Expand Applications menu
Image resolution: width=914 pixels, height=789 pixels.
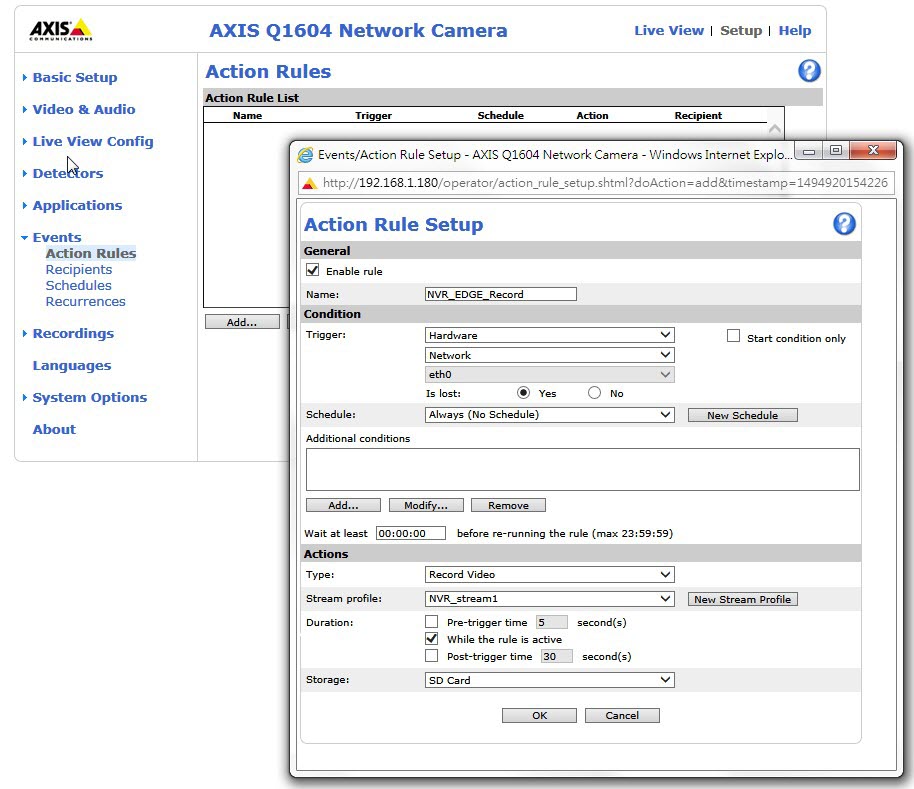pos(77,206)
